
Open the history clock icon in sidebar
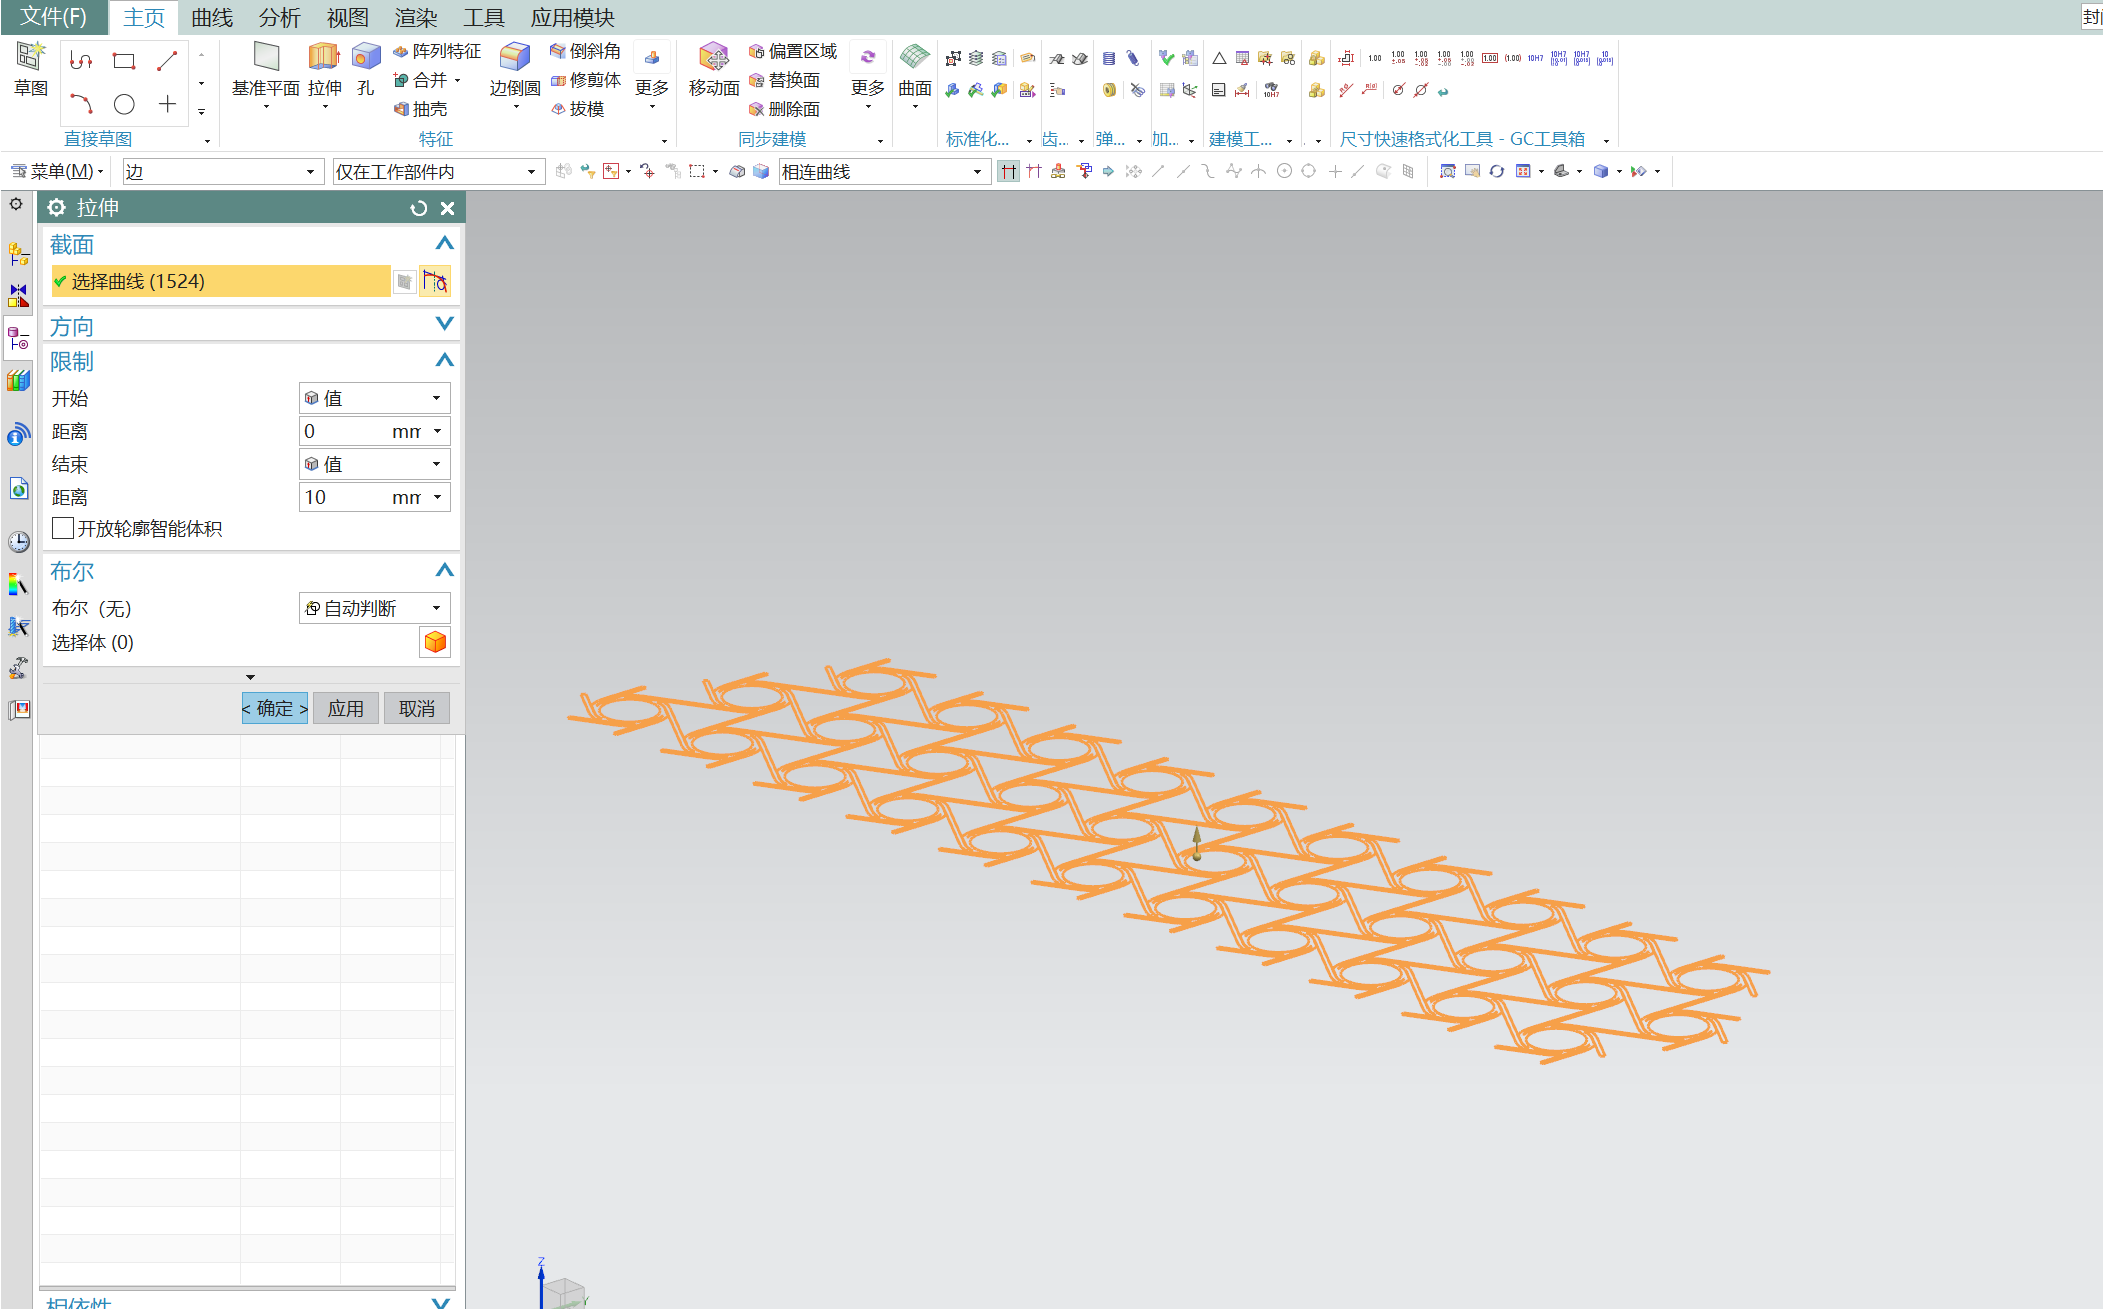[x=19, y=542]
